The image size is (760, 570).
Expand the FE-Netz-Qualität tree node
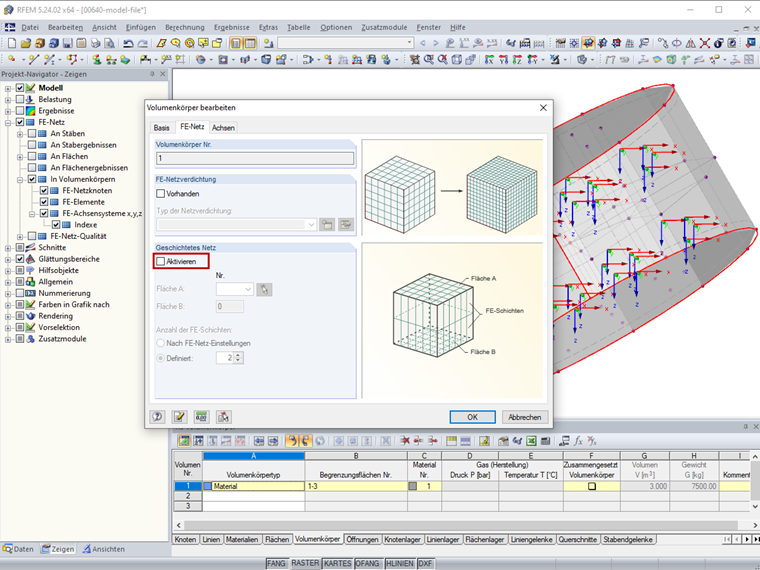coord(20,236)
